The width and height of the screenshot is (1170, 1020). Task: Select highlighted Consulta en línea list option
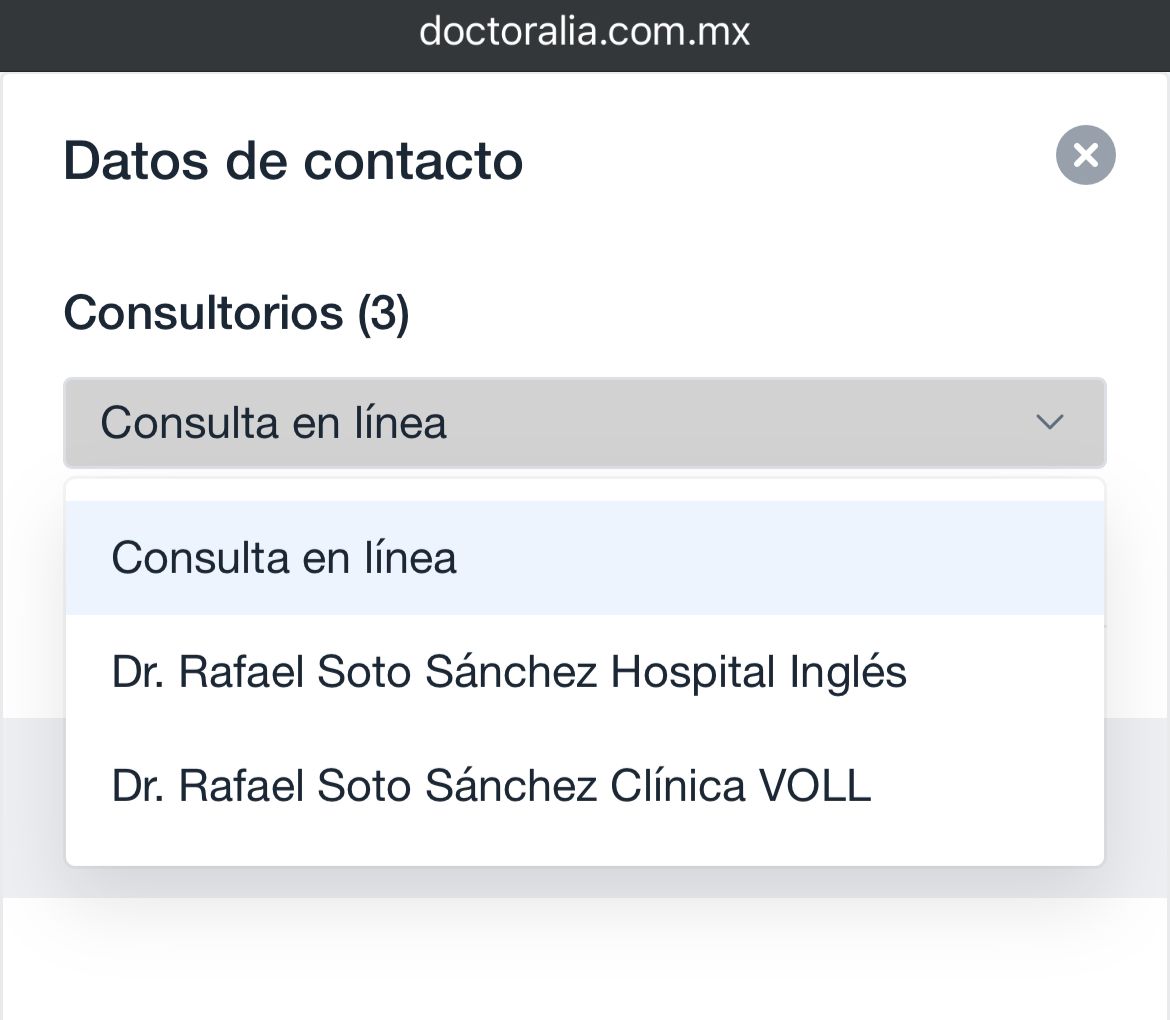pos(284,558)
